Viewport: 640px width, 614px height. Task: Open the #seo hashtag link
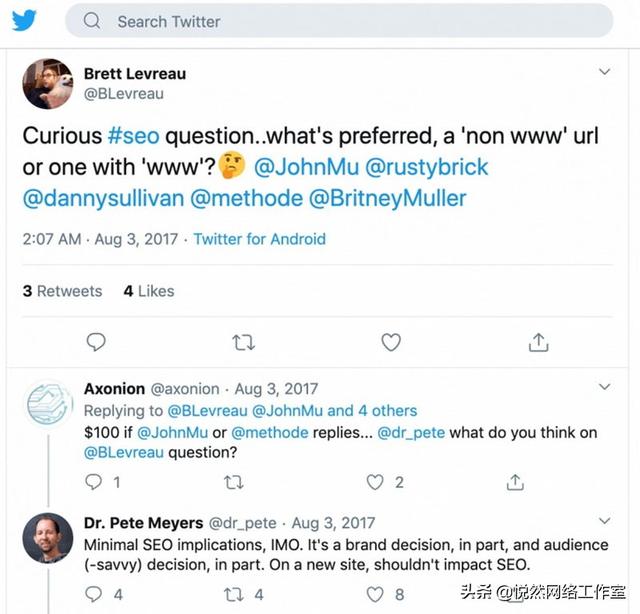pyautogui.click(x=134, y=135)
